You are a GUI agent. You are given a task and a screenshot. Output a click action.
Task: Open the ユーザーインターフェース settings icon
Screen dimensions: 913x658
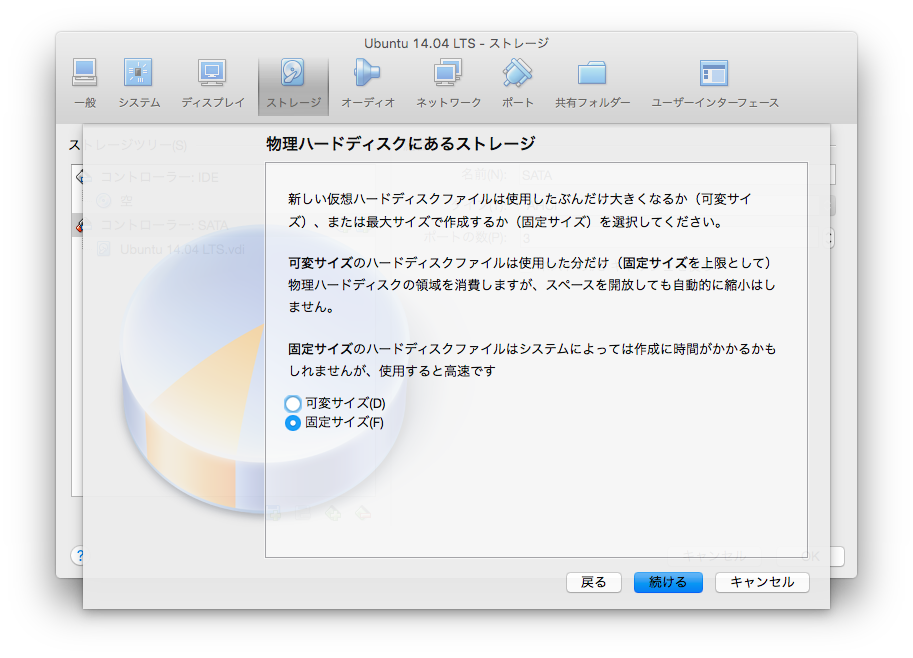[714, 83]
